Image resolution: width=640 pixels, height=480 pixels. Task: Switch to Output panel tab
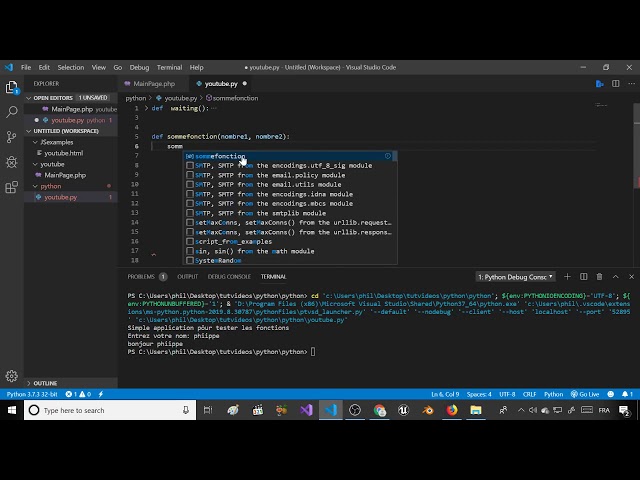coord(187,277)
